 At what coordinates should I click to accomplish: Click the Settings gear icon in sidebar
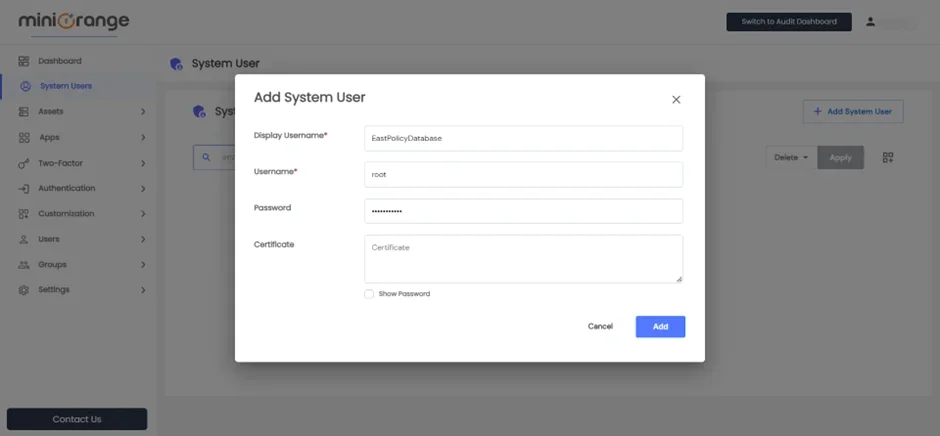pyautogui.click(x=24, y=290)
